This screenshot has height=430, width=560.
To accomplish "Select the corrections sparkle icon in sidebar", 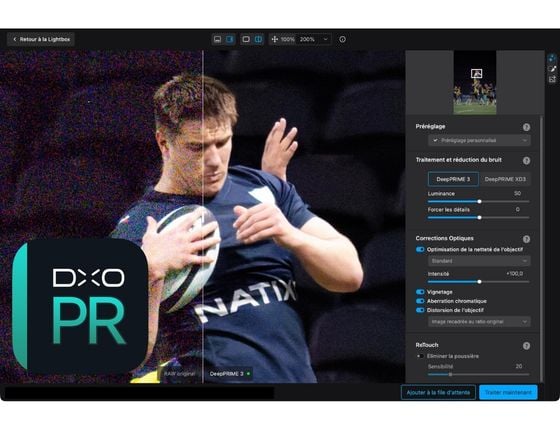I will [552, 58].
